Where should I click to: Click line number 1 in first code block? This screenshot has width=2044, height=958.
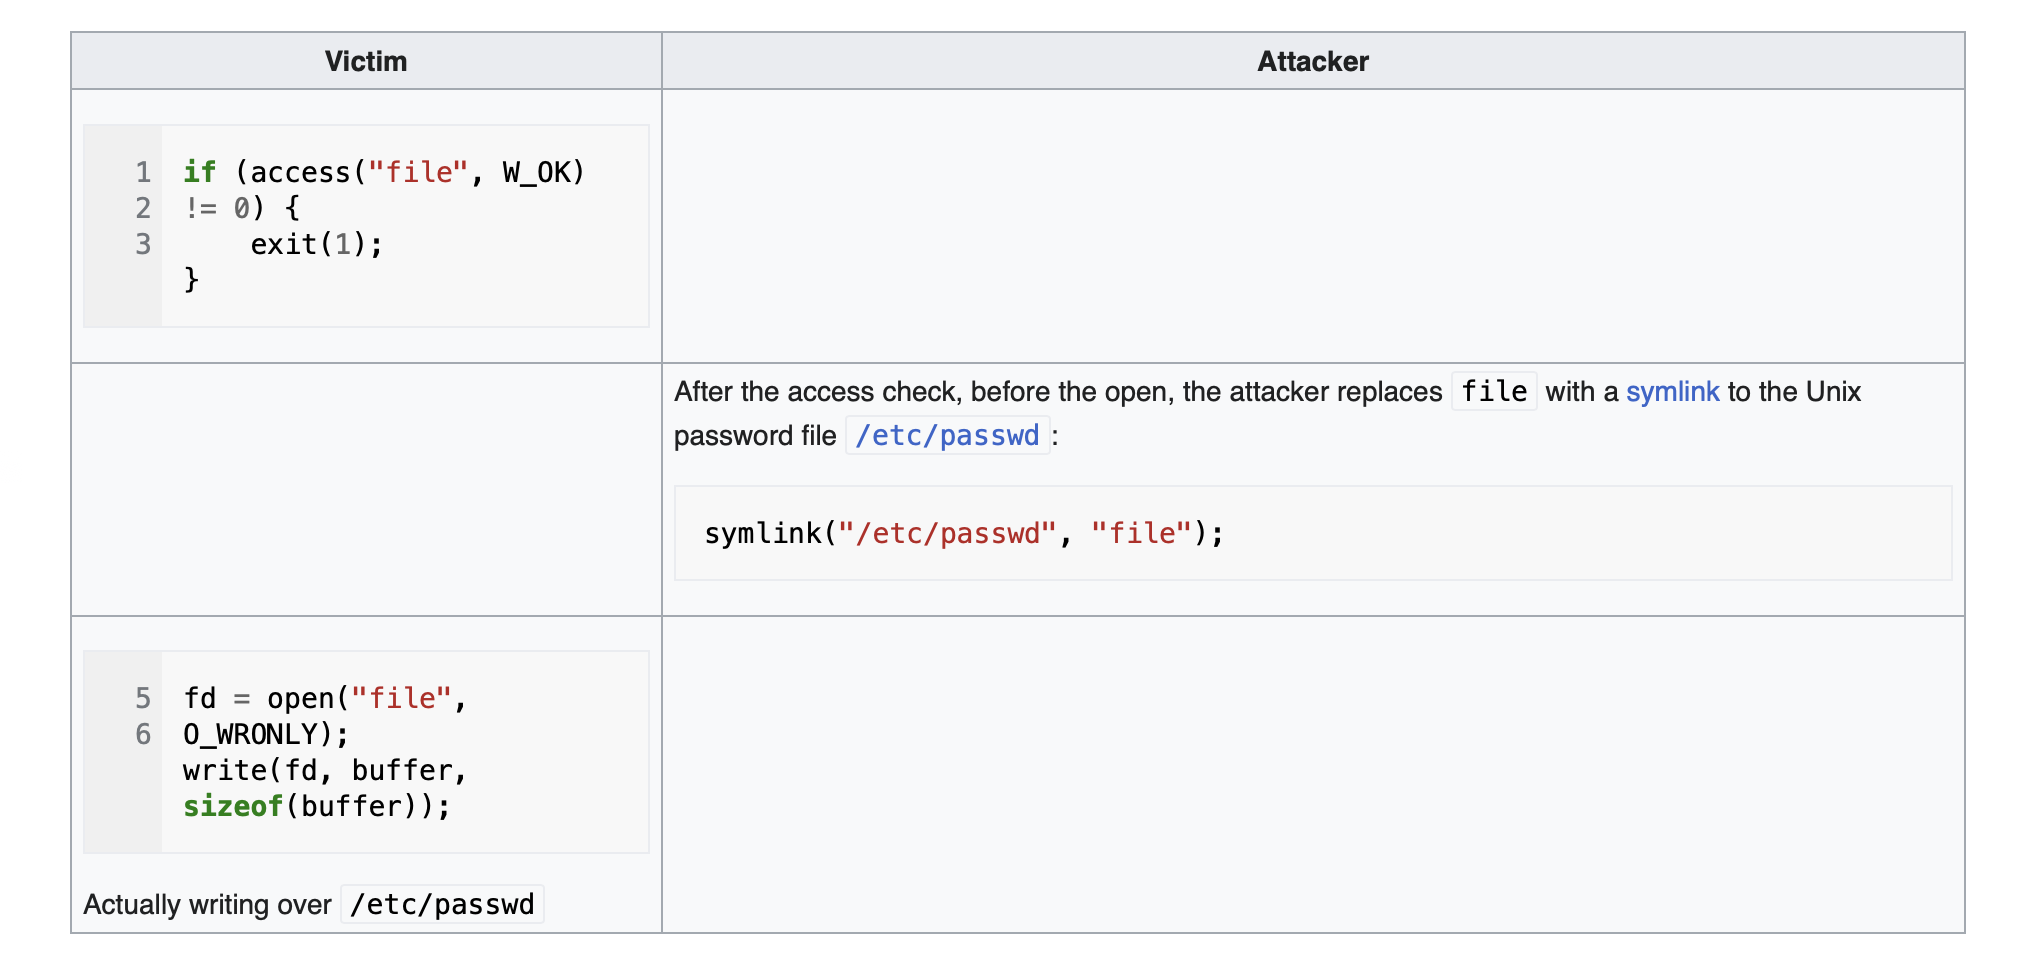(x=143, y=172)
